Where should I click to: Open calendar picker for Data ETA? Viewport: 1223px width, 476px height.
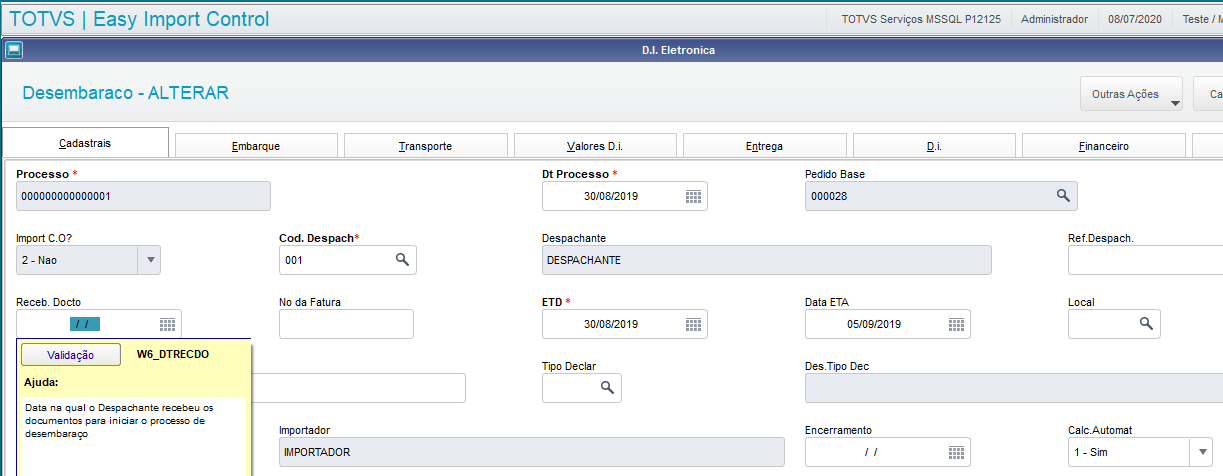[x=956, y=325]
